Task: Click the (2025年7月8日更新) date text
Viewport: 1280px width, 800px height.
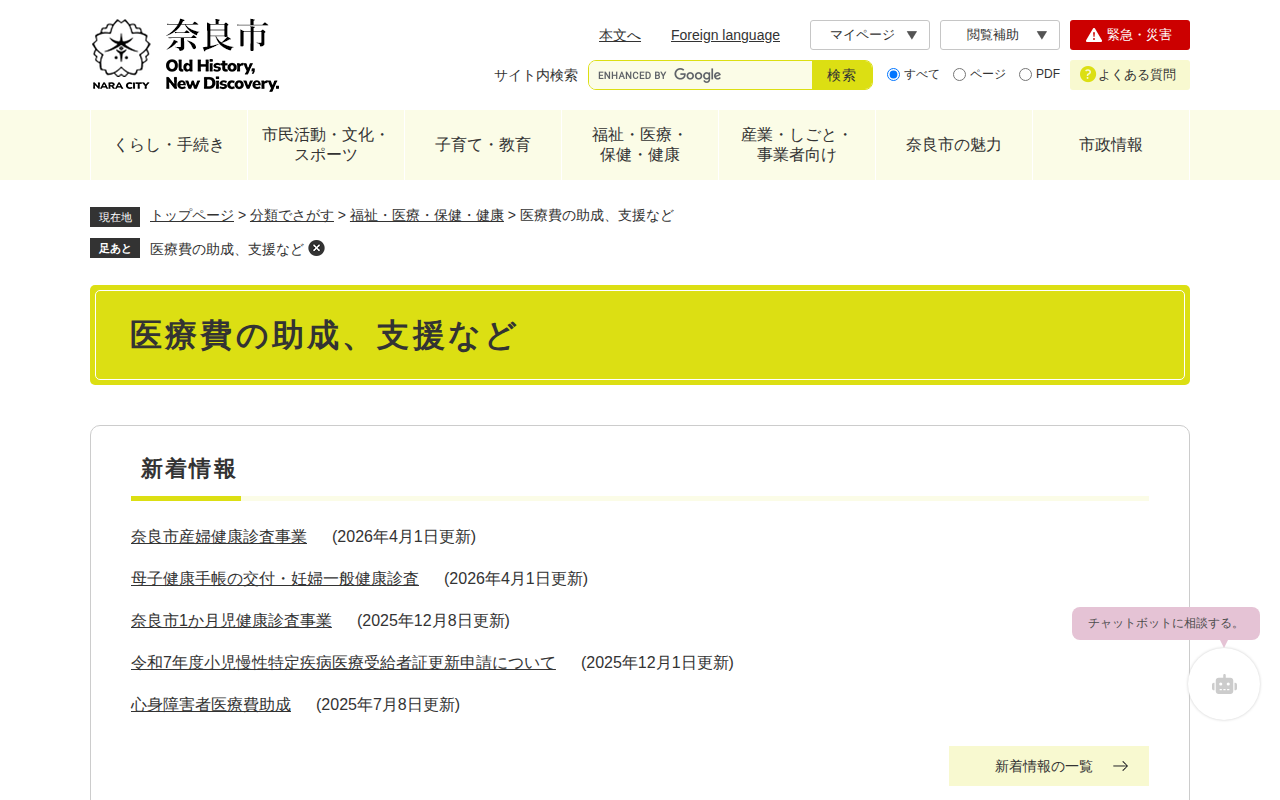Action: click(x=388, y=705)
